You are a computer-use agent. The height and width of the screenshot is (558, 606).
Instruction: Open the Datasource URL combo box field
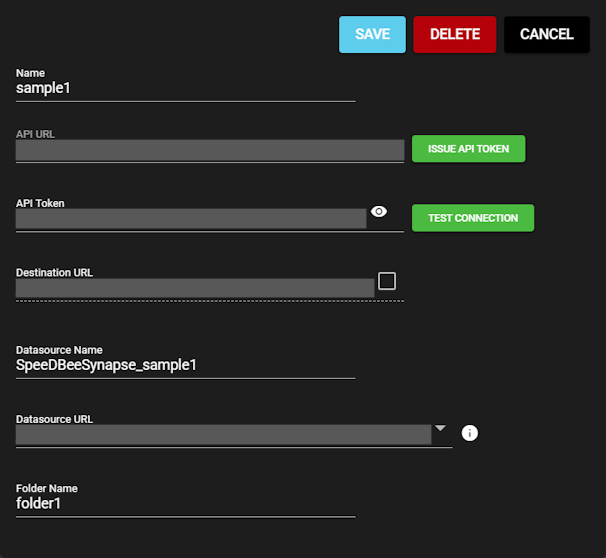point(222,435)
